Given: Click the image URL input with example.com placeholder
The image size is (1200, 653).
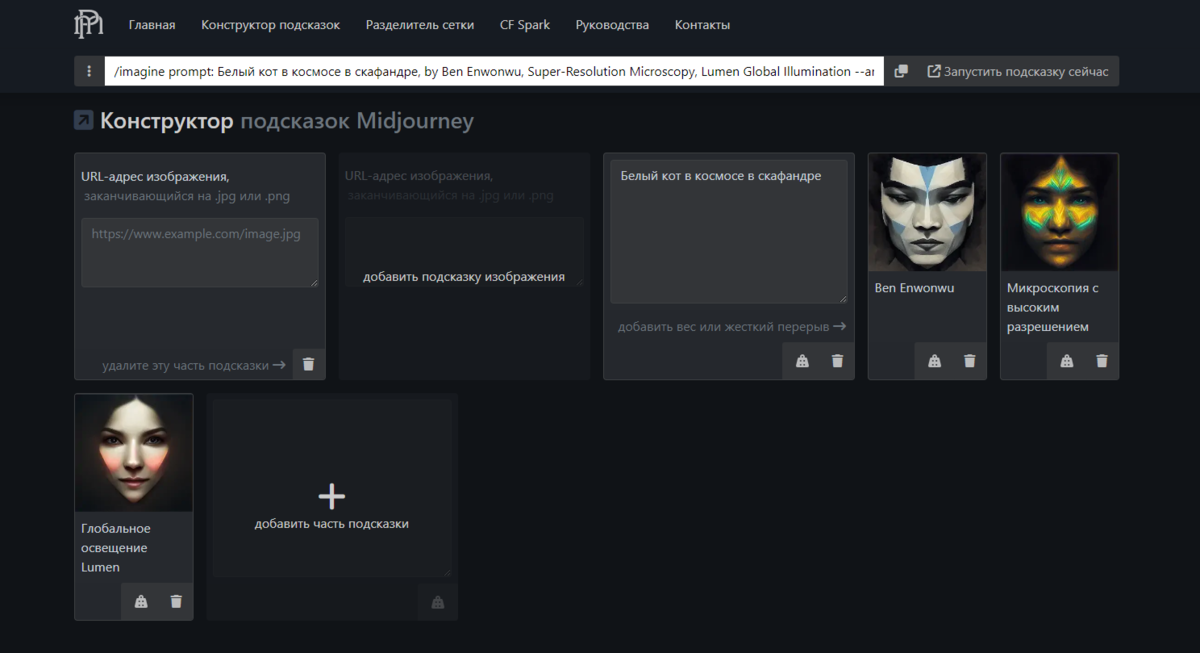Looking at the screenshot, I should [x=200, y=253].
